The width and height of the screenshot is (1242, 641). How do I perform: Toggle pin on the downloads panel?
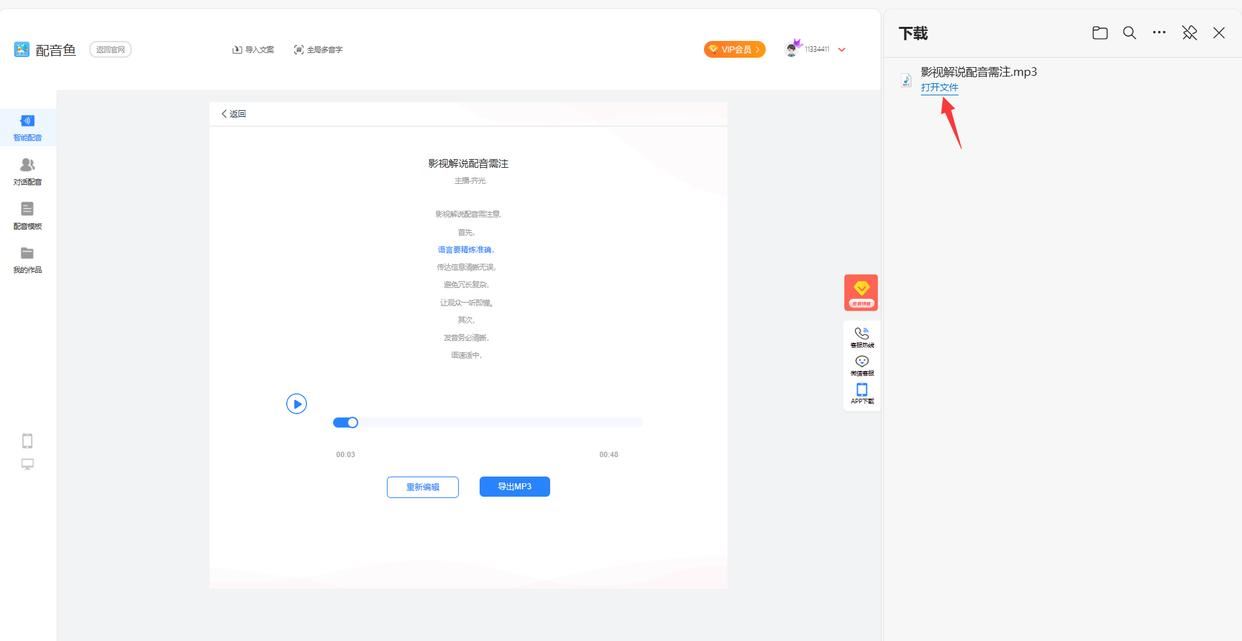[1189, 33]
